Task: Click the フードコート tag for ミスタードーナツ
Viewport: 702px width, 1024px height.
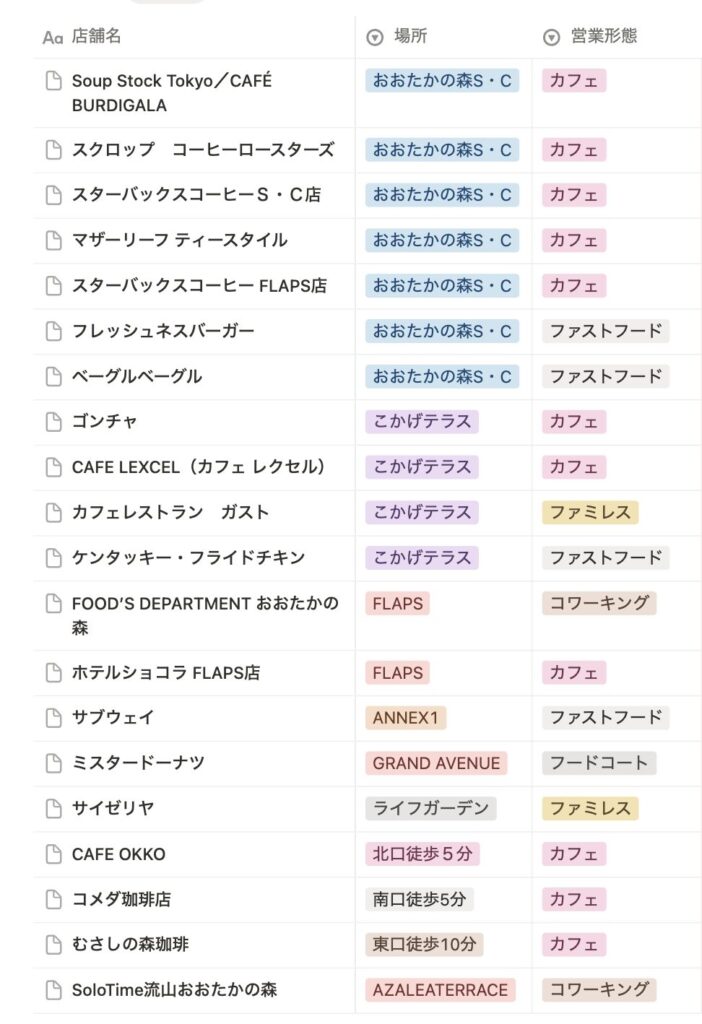Action: (599, 763)
